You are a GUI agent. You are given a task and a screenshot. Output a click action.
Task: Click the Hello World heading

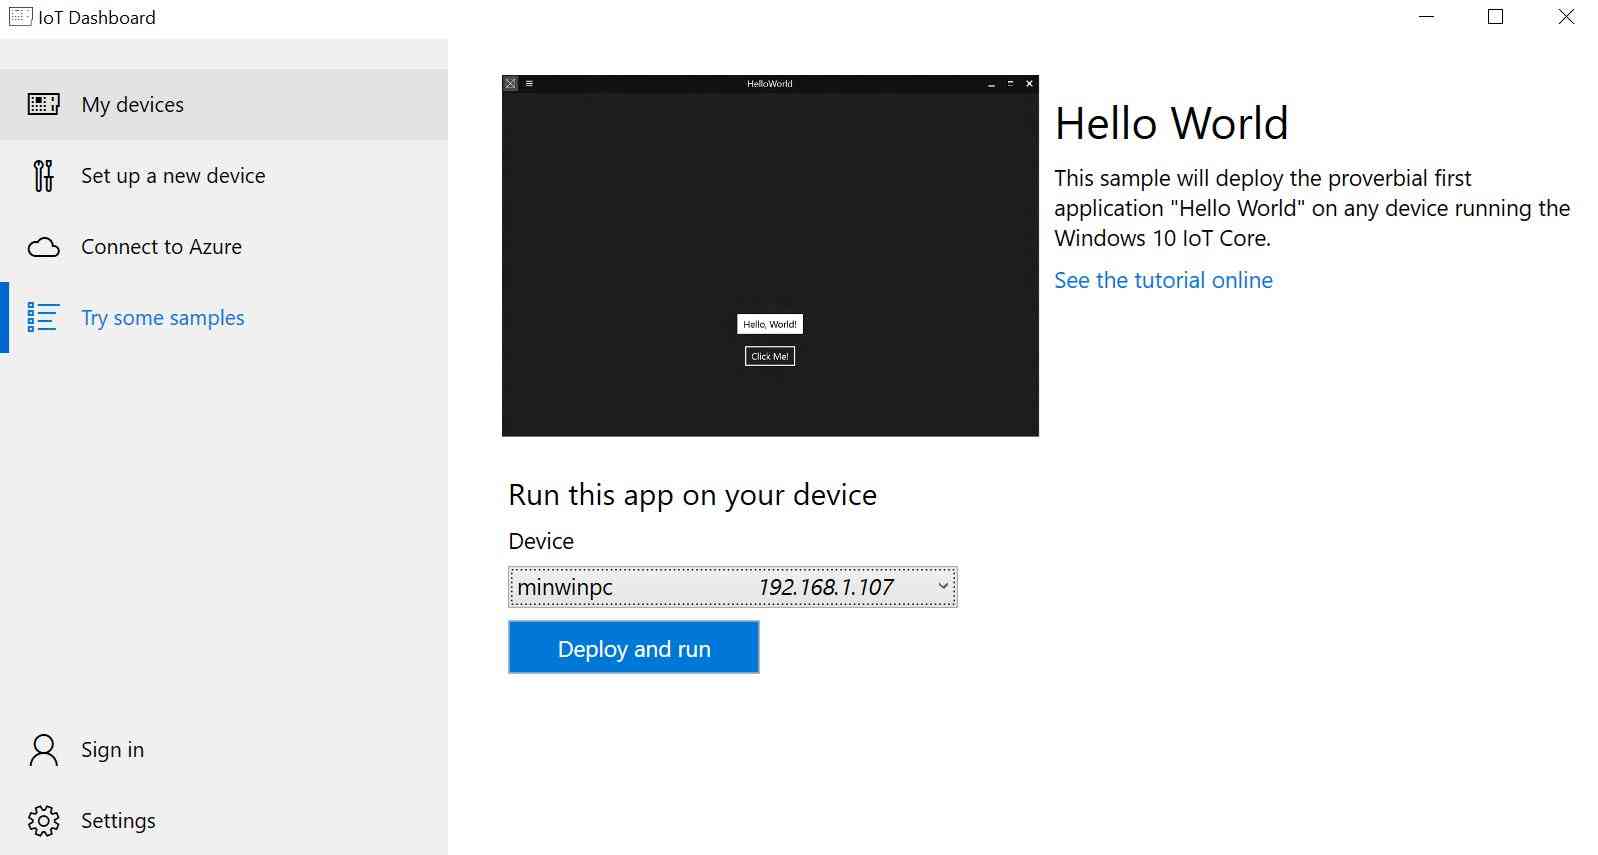pos(1171,123)
